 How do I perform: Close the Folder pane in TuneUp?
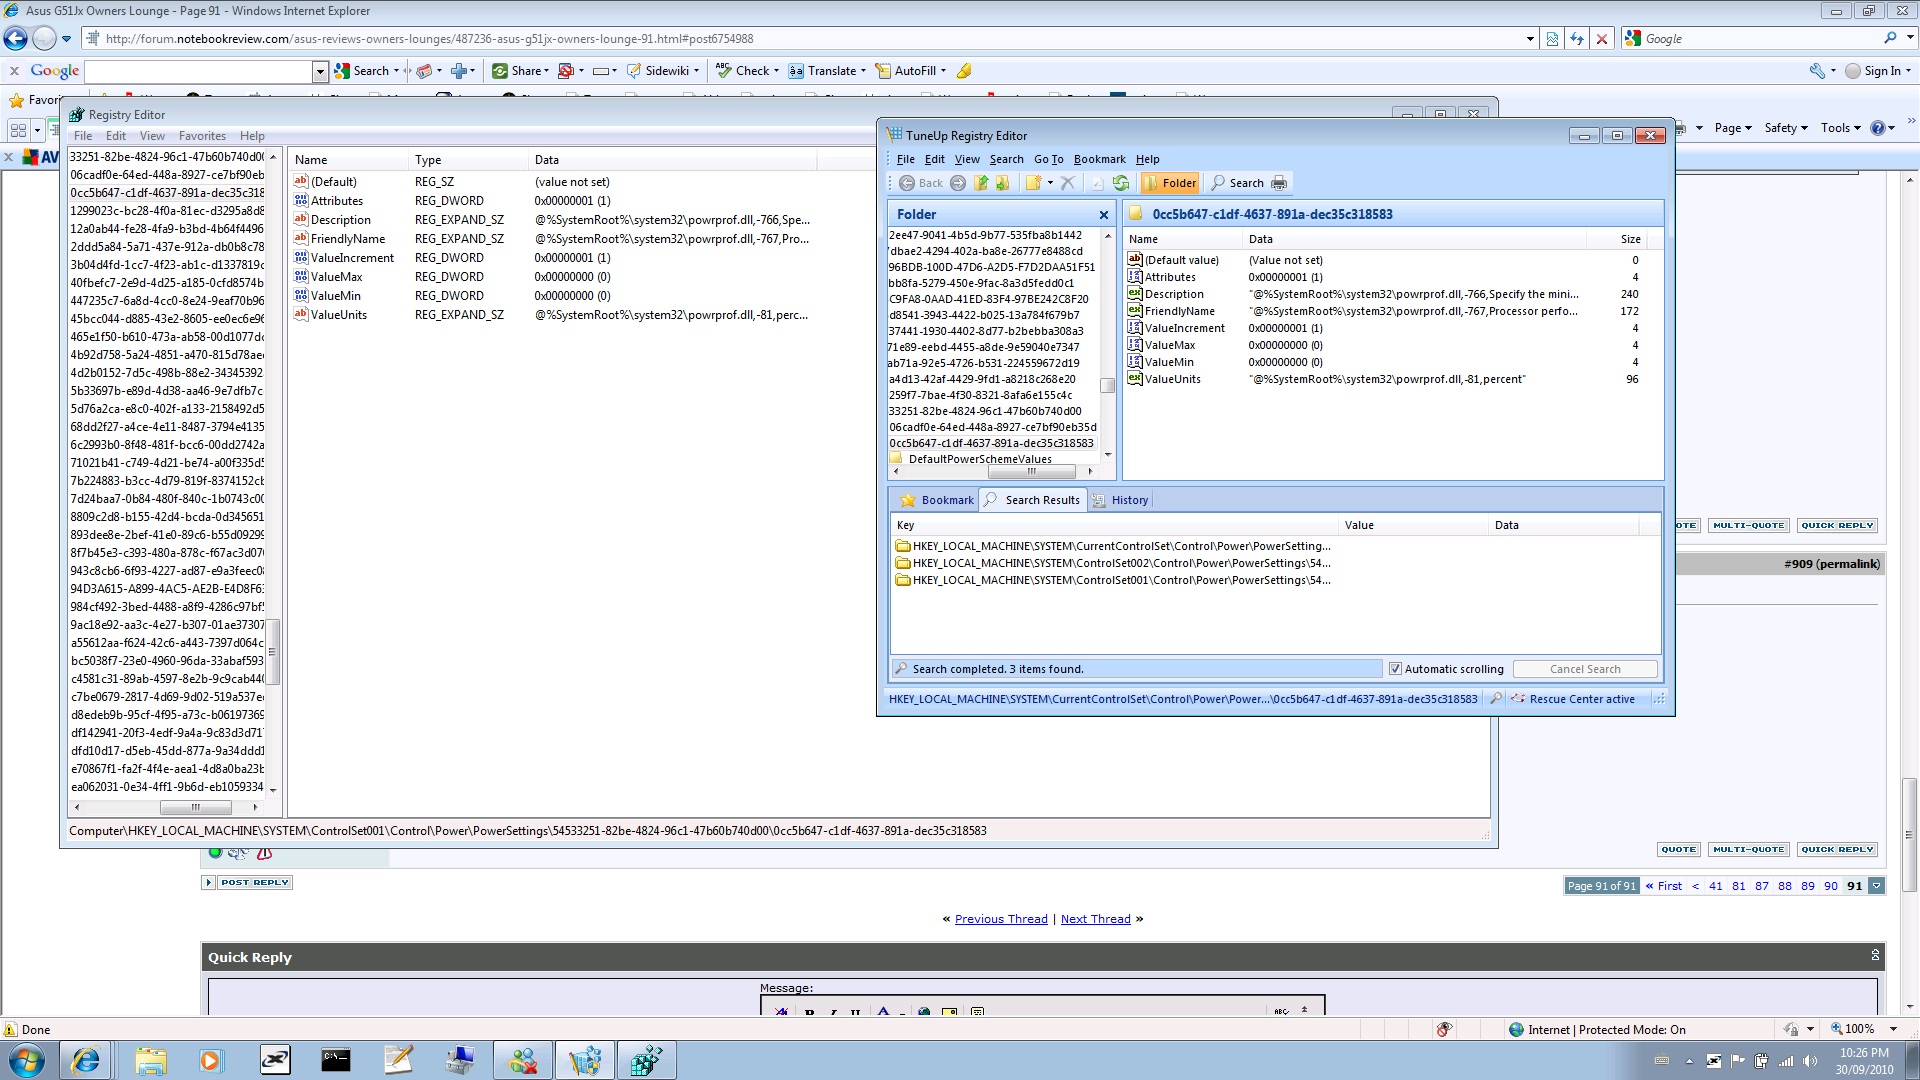click(1104, 215)
